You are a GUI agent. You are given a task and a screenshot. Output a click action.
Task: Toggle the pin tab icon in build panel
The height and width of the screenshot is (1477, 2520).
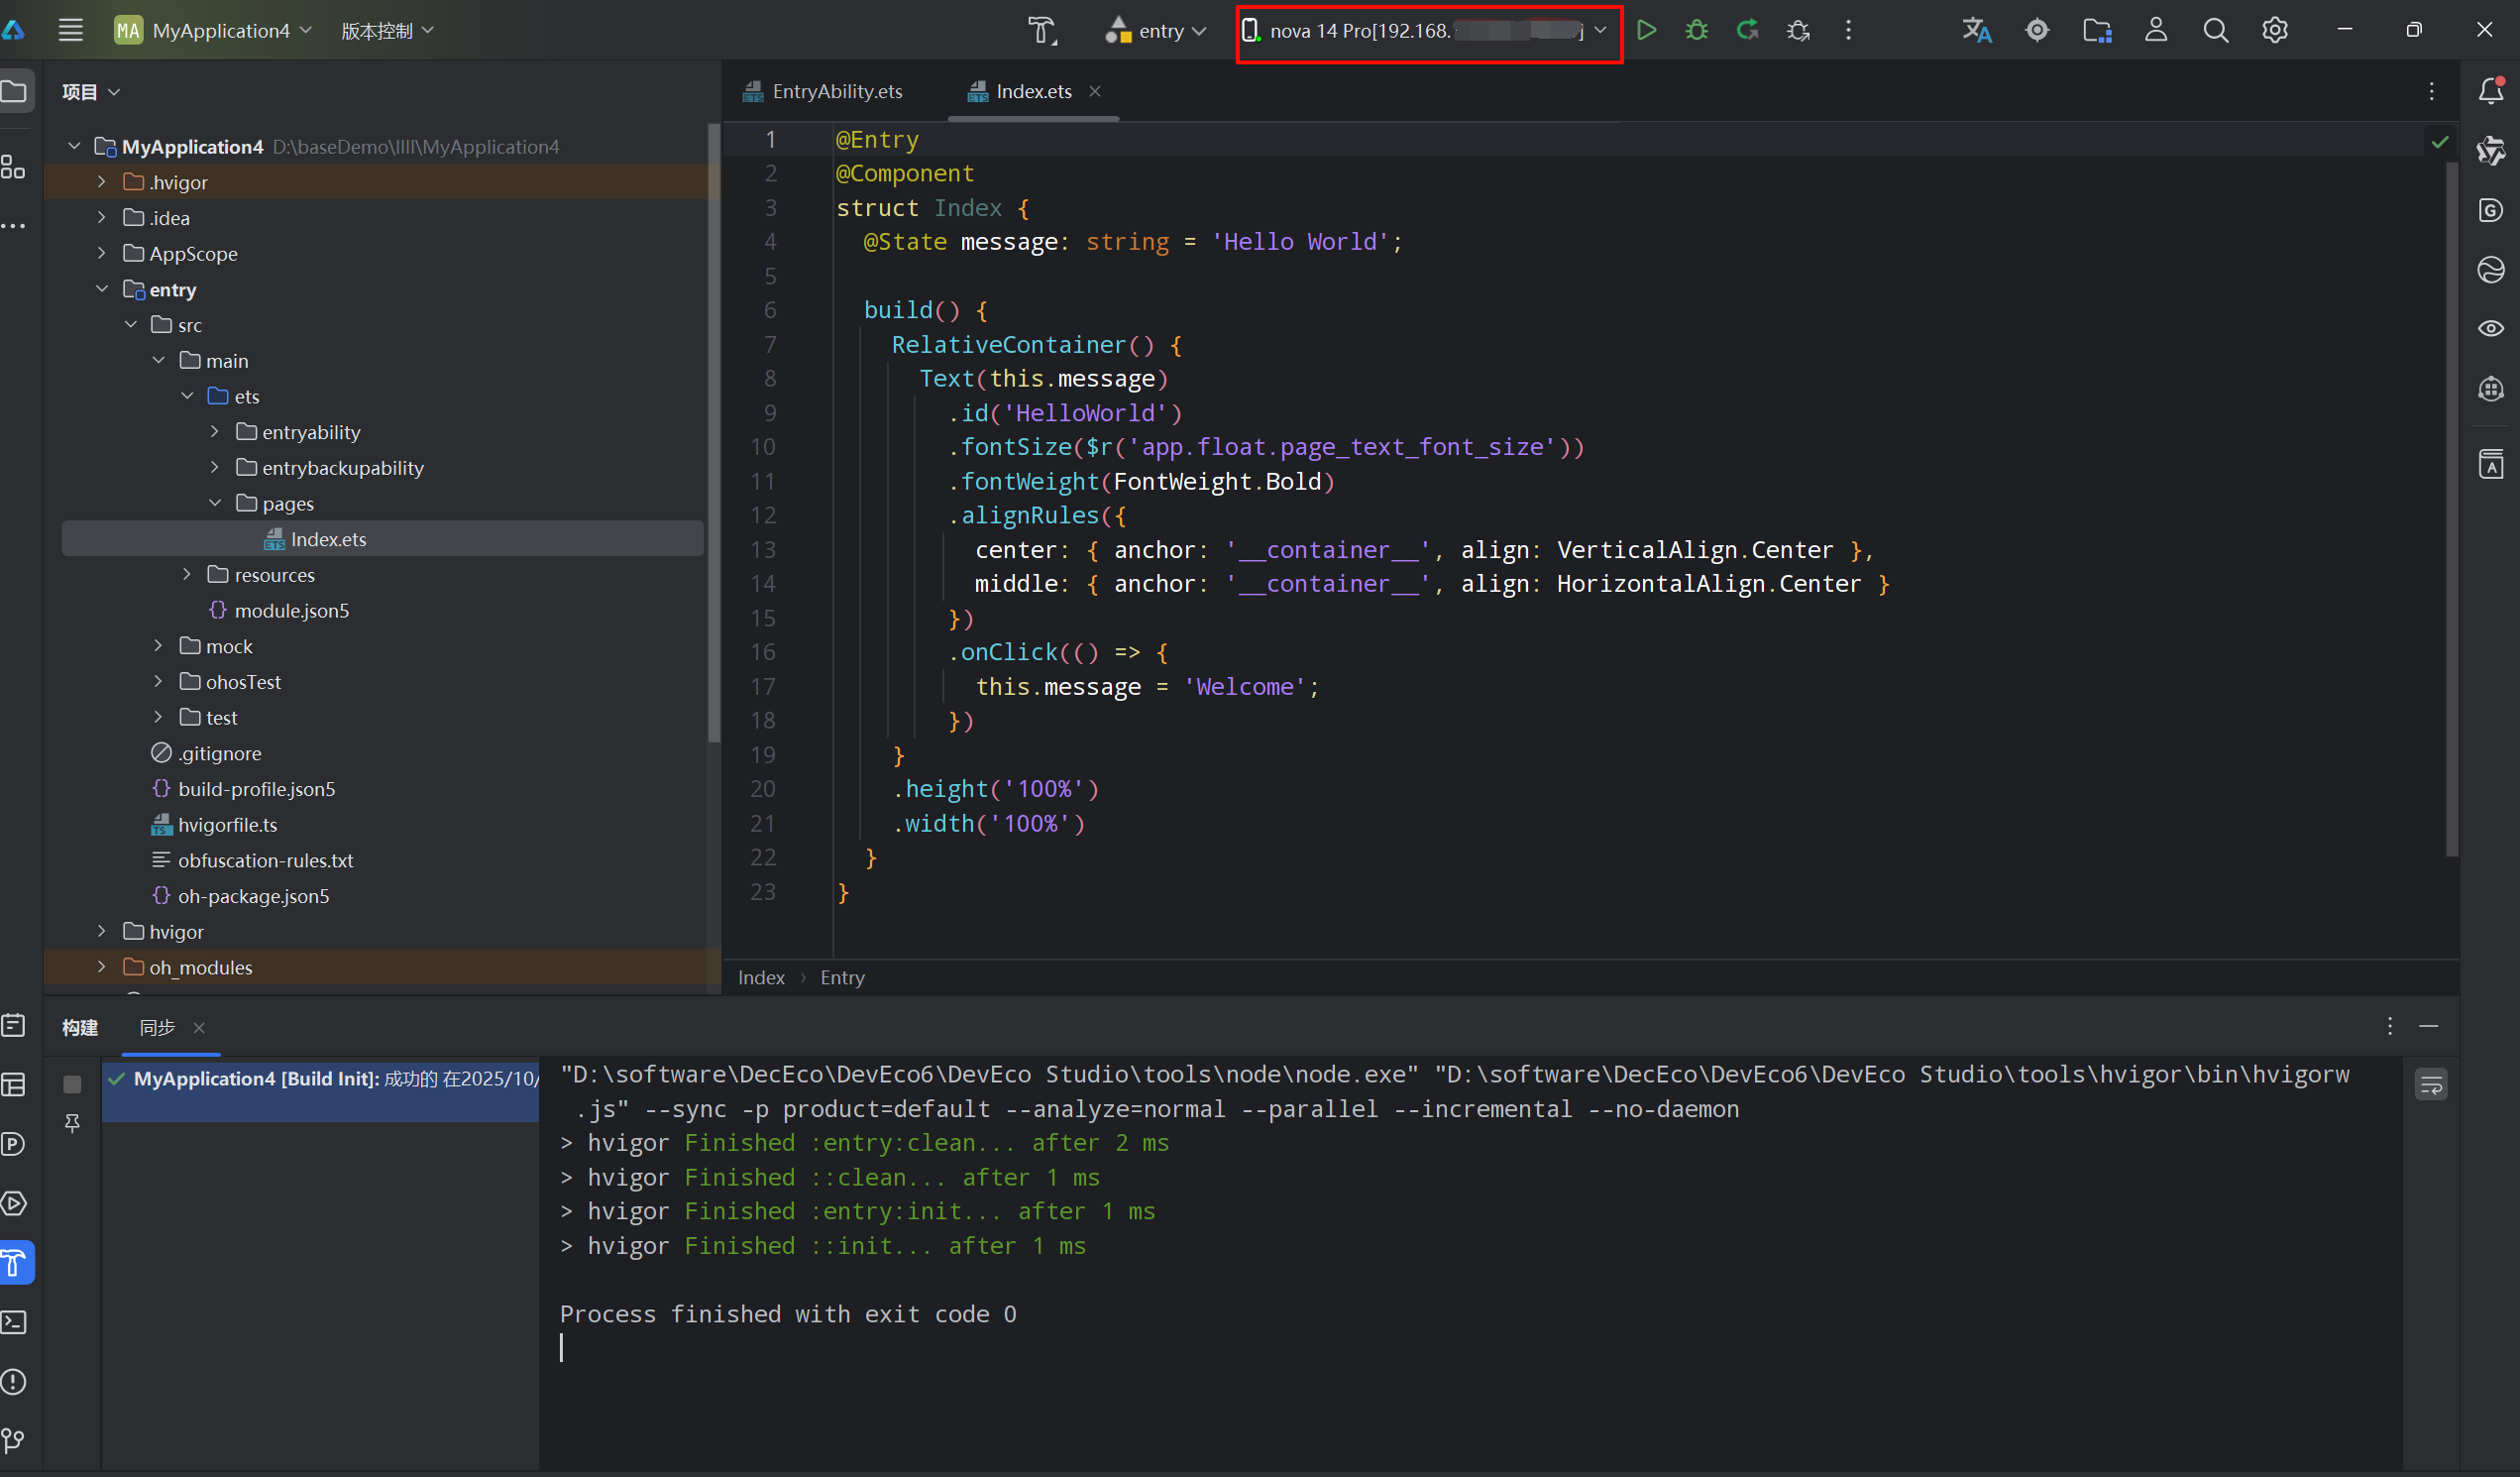[x=72, y=1123]
